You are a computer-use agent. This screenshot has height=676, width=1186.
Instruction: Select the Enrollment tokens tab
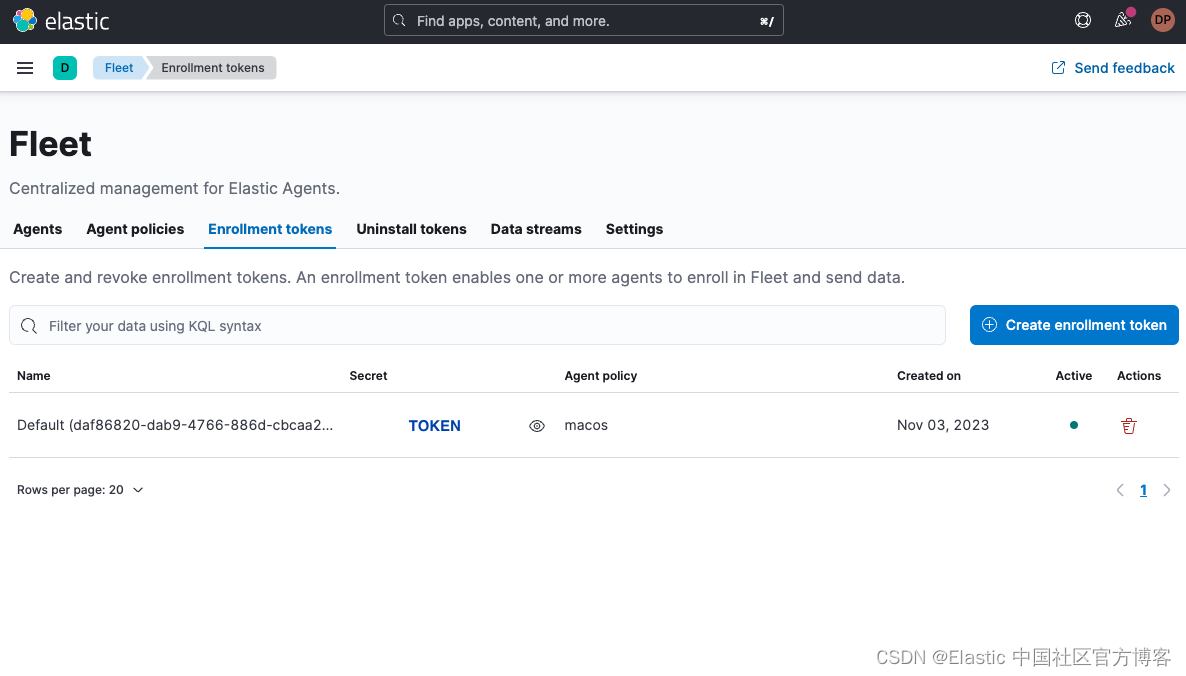click(270, 229)
